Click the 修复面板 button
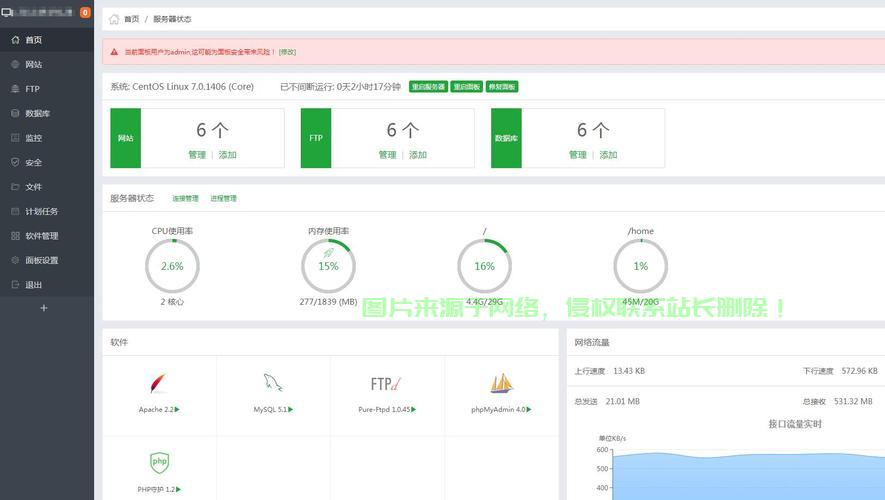Screen dimensions: 885x500 coord(502,87)
